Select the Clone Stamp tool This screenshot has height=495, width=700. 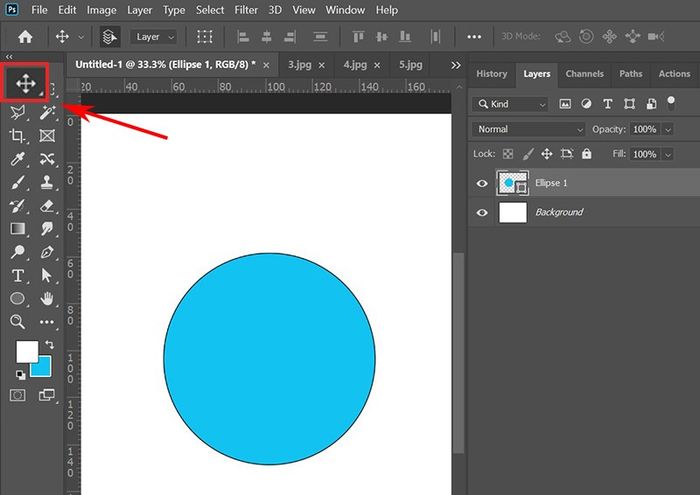point(47,182)
